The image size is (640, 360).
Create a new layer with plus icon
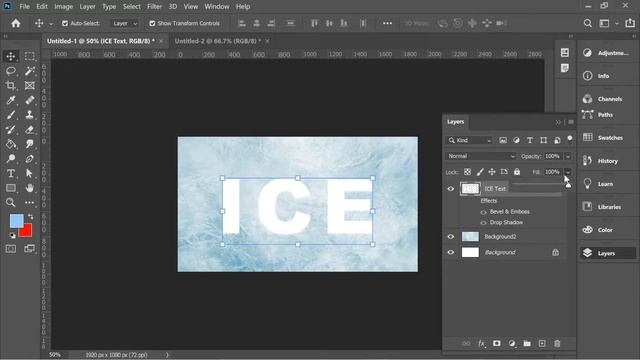tap(542, 344)
